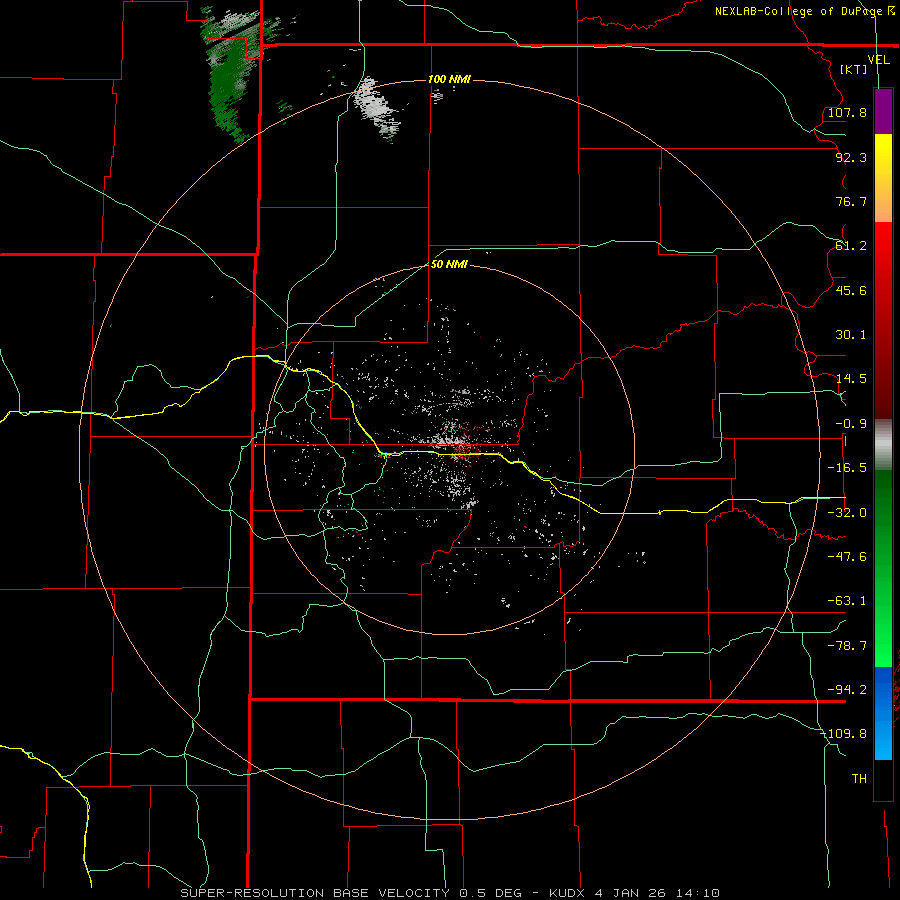Click the -16.5 legend value
This screenshot has height=900, width=900.
[847, 468]
